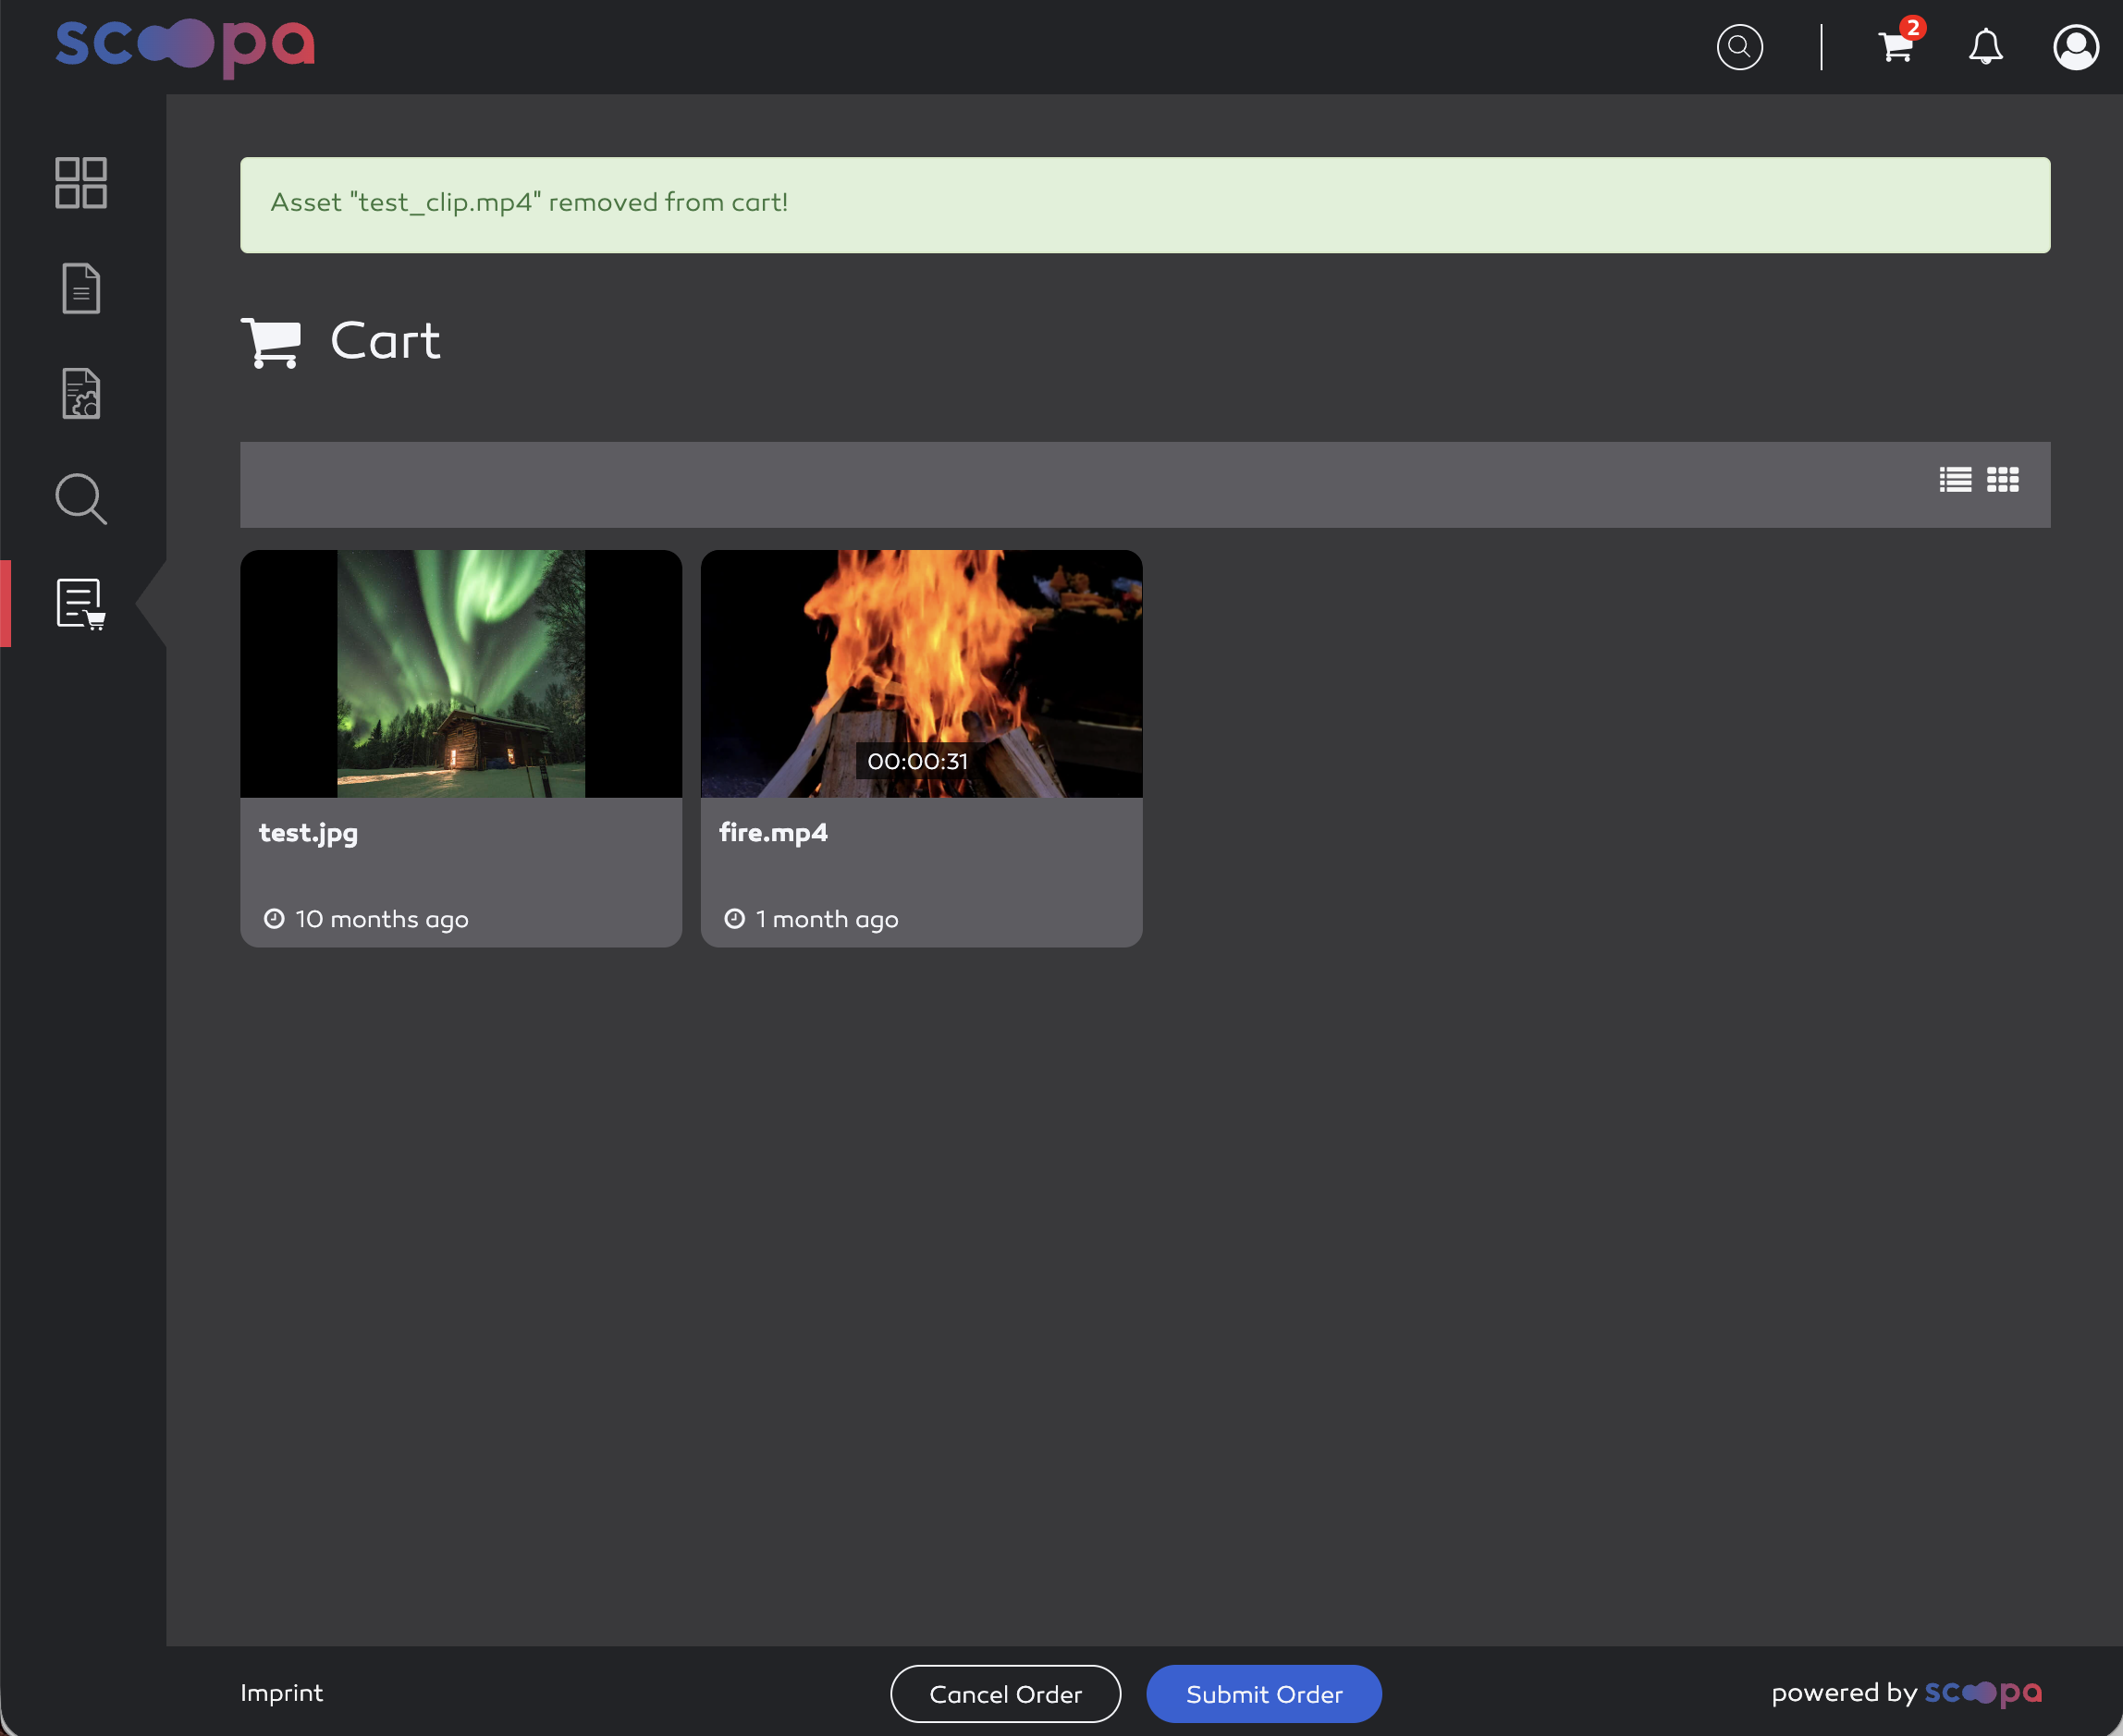Click the 00:00:31 duration label
Image resolution: width=2123 pixels, height=1736 pixels.
[x=917, y=761]
